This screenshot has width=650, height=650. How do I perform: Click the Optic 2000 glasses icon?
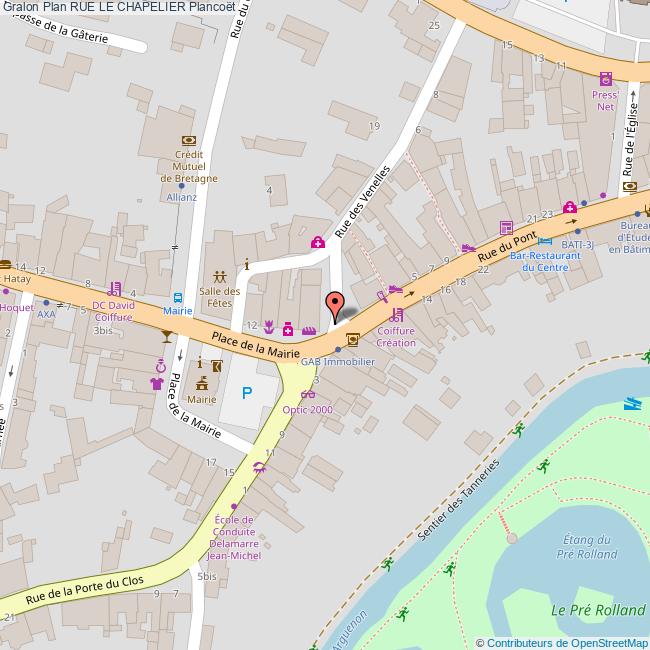(308, 394)
